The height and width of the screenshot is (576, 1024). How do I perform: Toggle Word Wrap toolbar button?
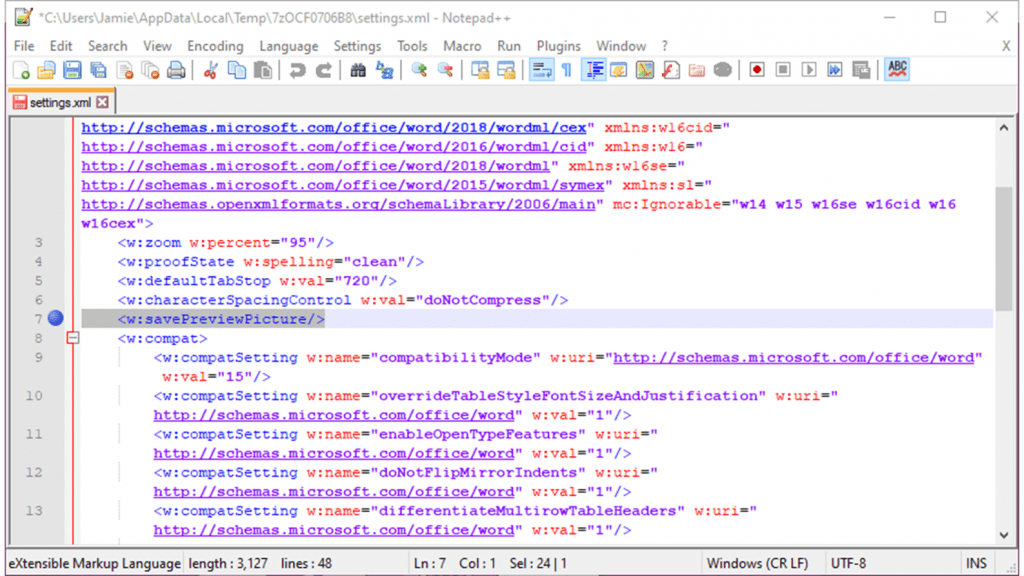point(541,70)
